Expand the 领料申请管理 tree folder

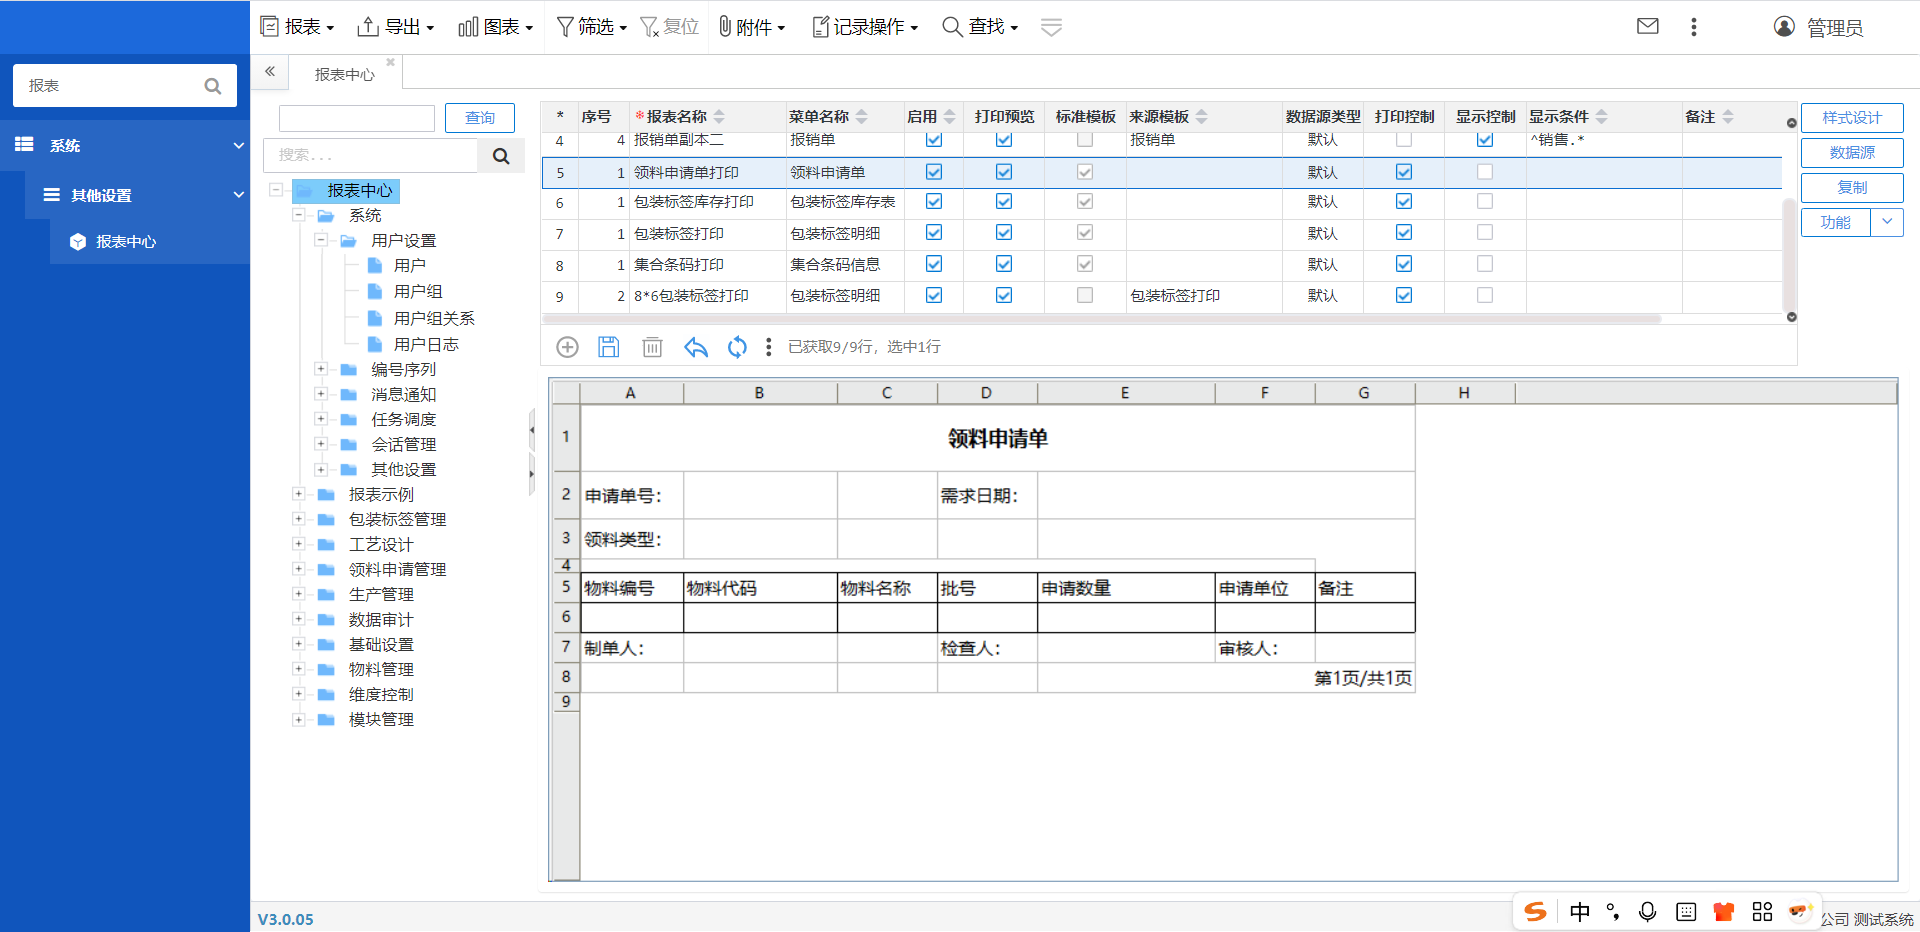click(298, 569)
